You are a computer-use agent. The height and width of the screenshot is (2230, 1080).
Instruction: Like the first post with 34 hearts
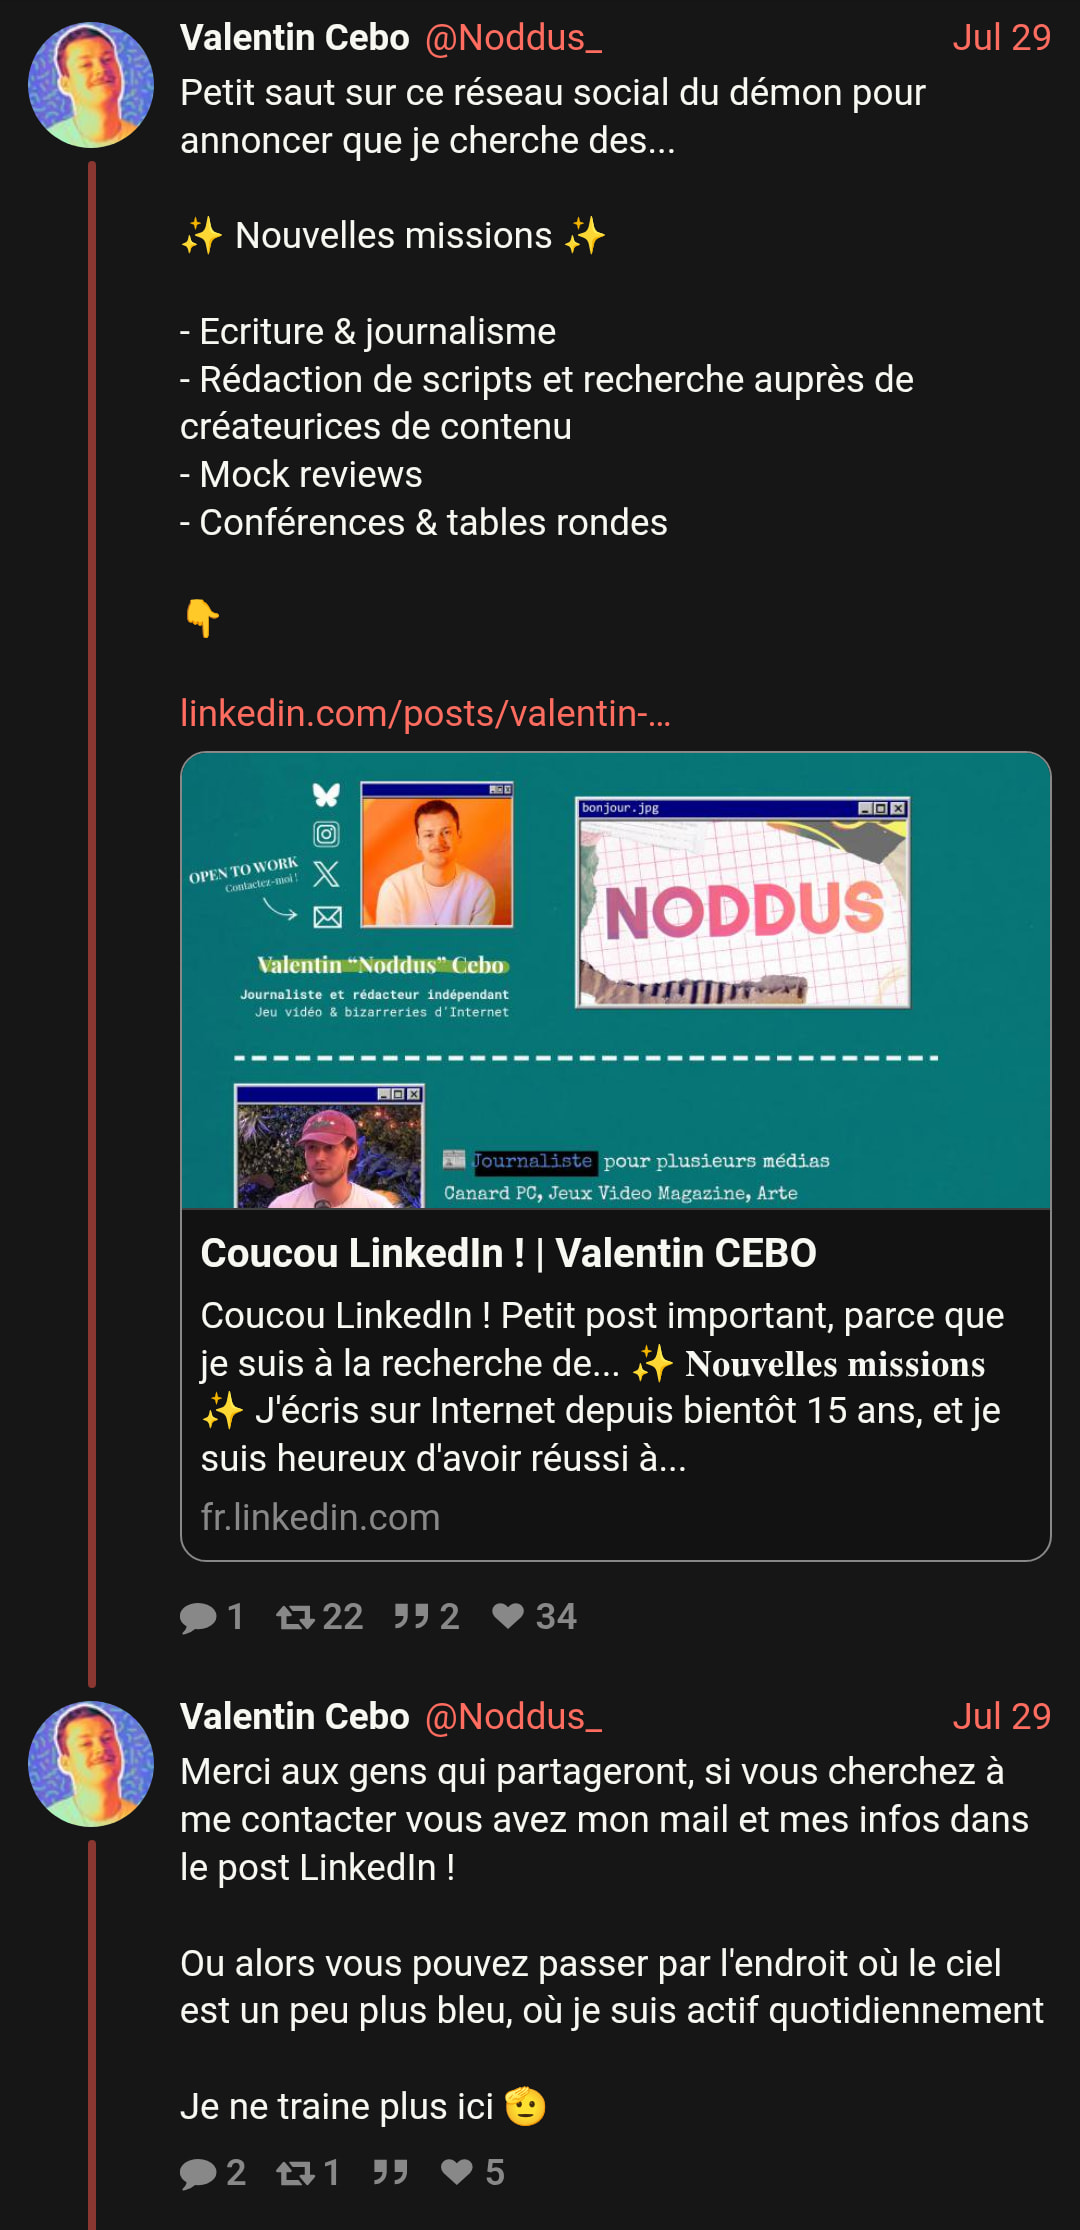pyautogui.click(x=508, y=1616)
